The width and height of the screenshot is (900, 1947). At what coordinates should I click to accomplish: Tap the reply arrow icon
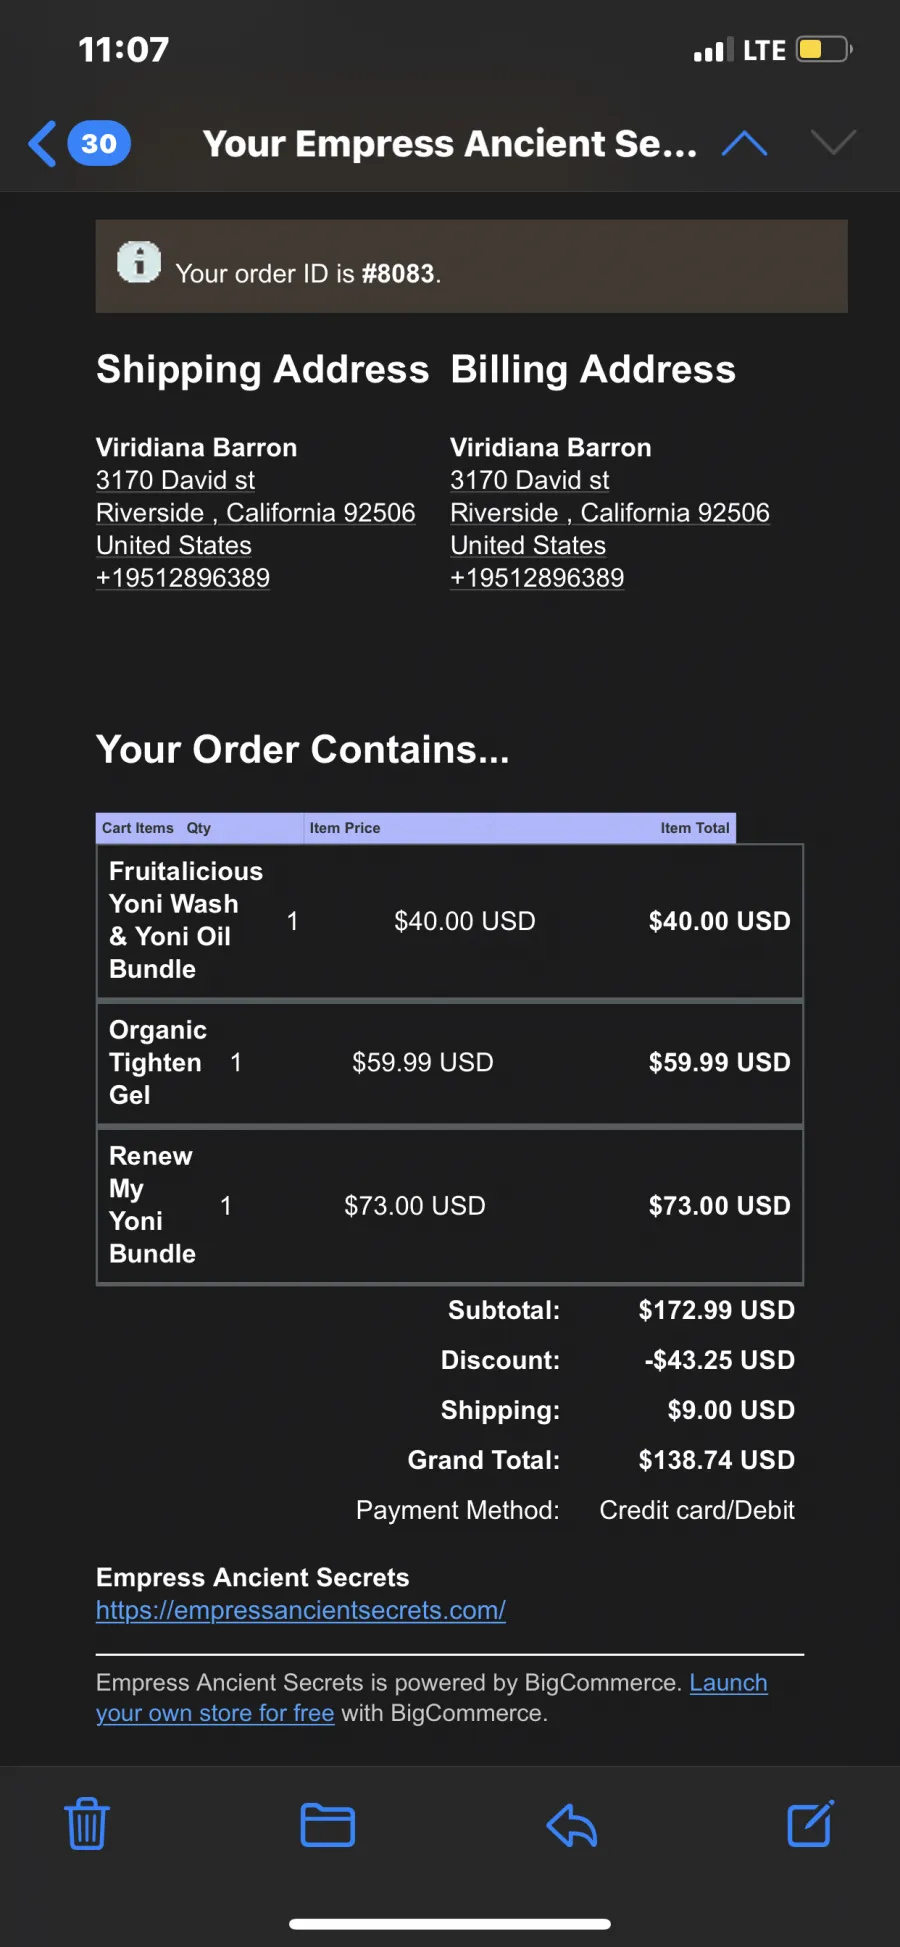point(572,1824)
